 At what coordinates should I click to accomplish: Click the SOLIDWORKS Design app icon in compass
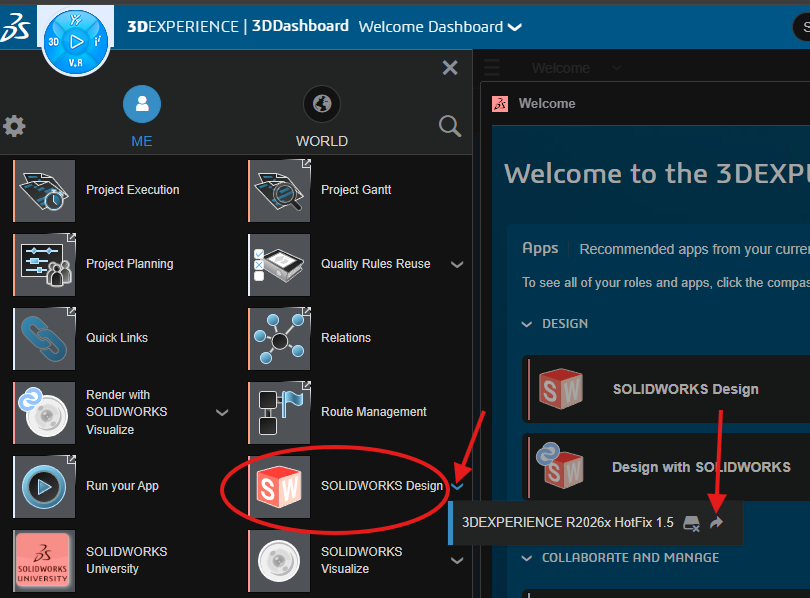coord(279,487)
